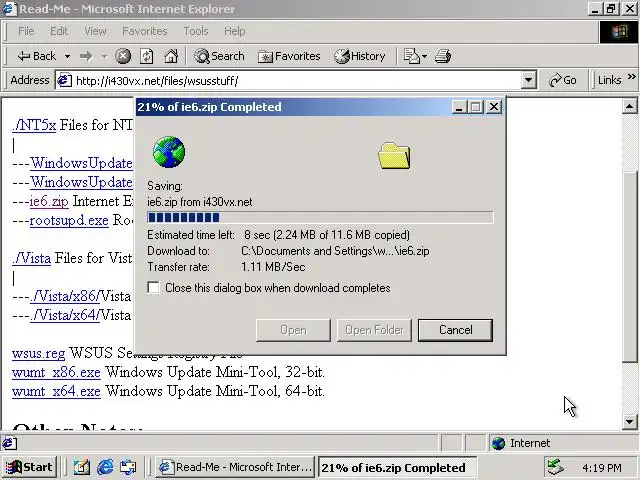The image size is (640, 480).
Task: Open the Start menu
Action: click(29, 467)
